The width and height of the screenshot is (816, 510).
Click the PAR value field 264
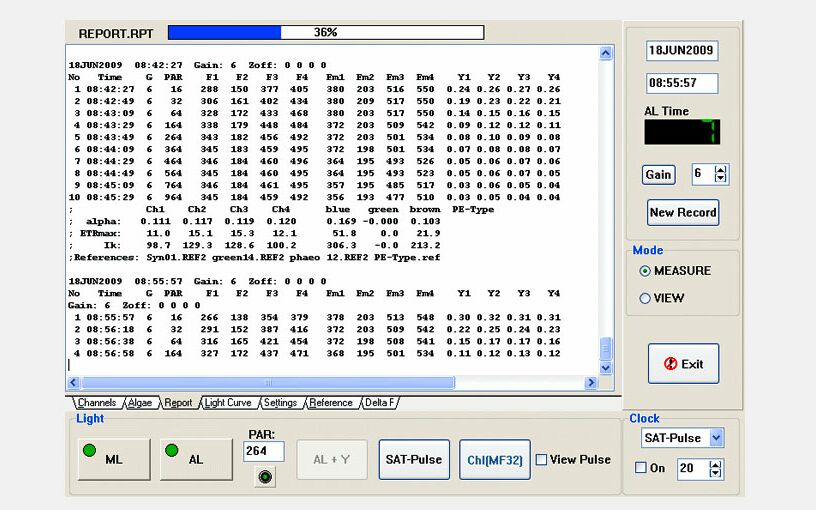click(x=264, y=451)
